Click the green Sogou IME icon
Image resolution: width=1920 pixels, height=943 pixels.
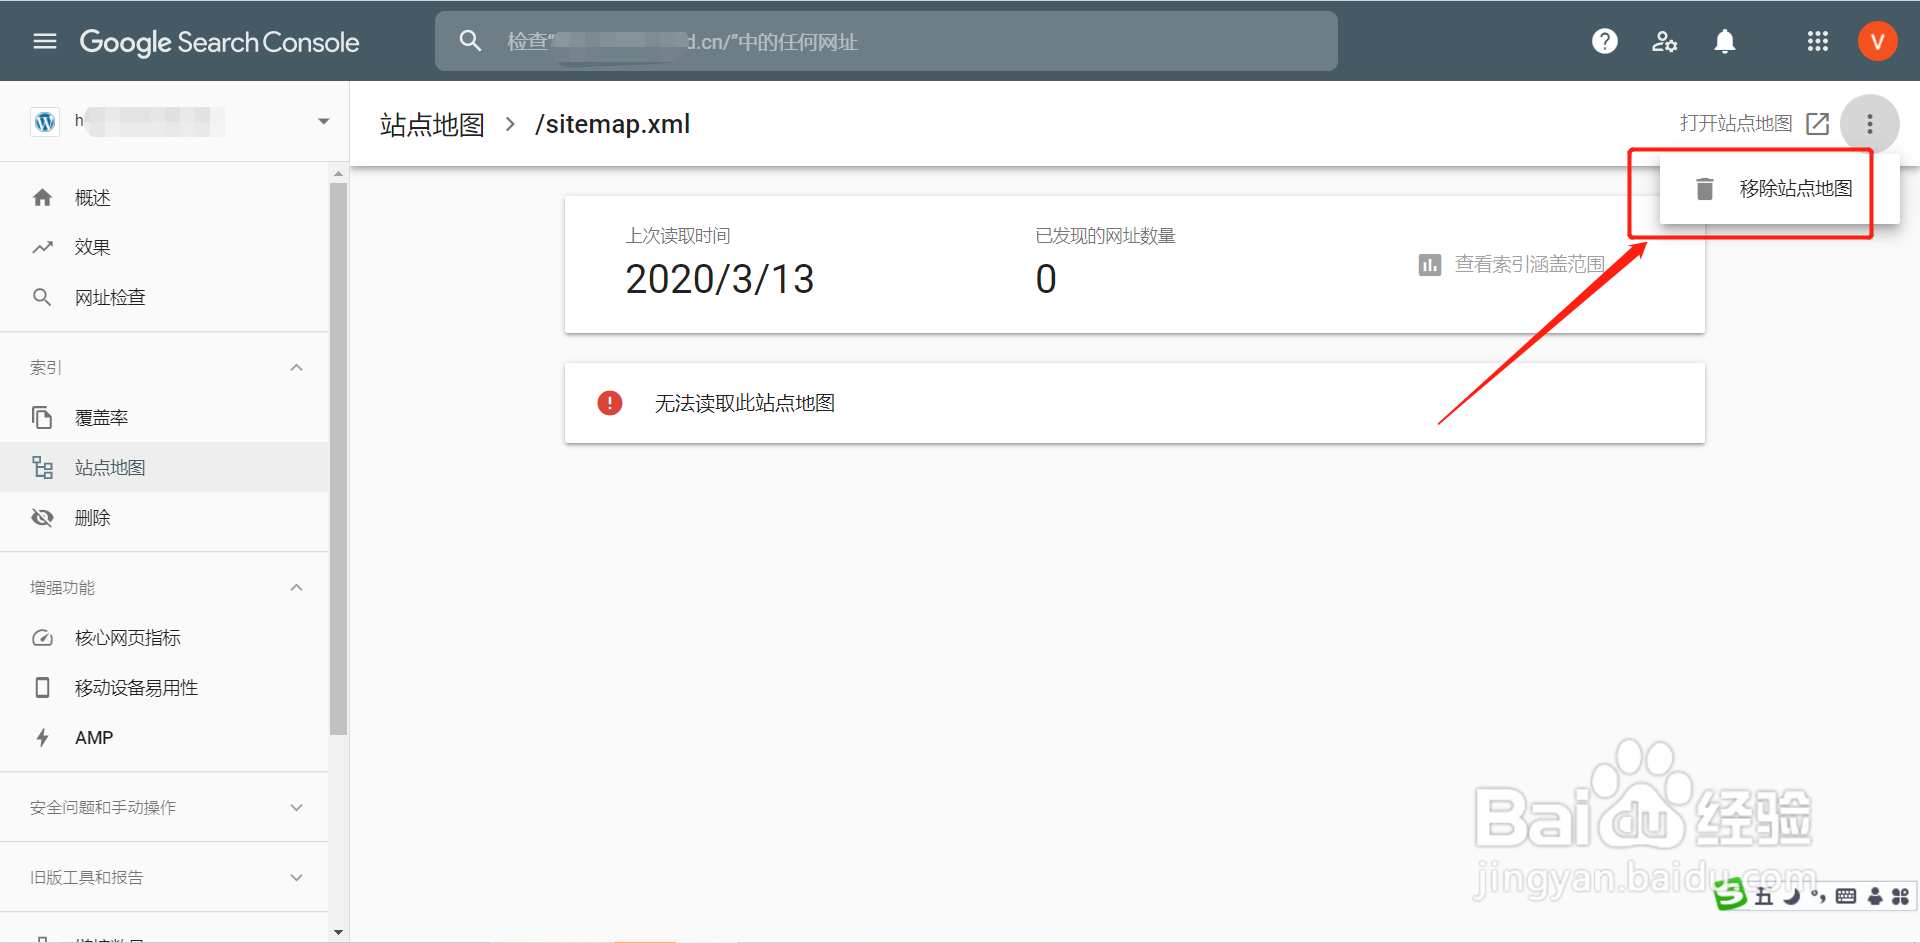point(1729,895)
